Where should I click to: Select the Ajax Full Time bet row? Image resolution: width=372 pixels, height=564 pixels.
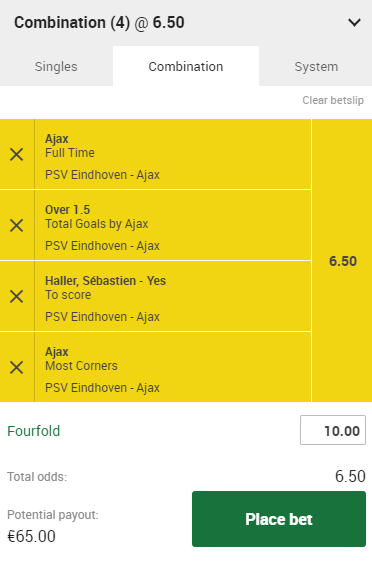pos(173,154)
